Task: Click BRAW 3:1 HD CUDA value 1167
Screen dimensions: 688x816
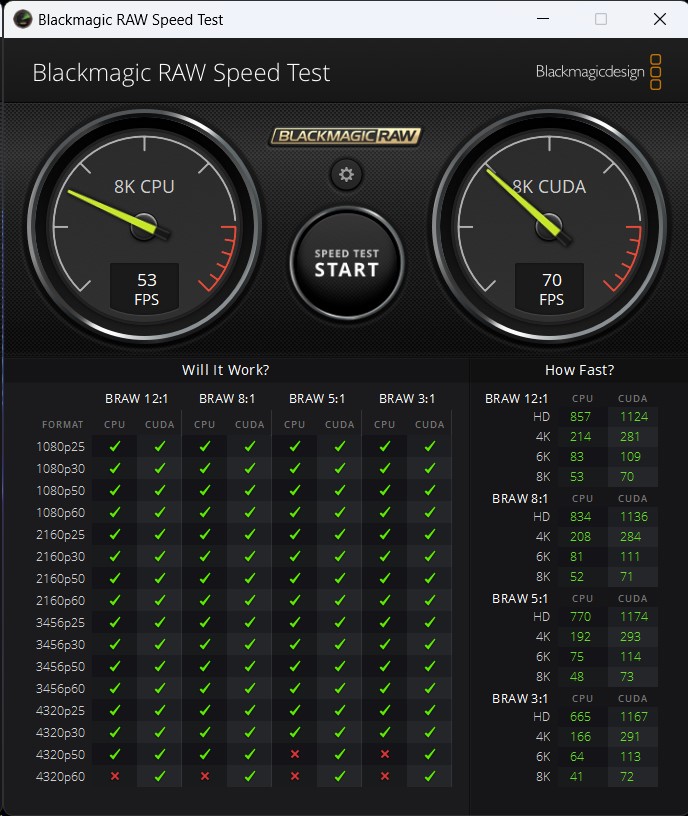Action: coord(634,717)
